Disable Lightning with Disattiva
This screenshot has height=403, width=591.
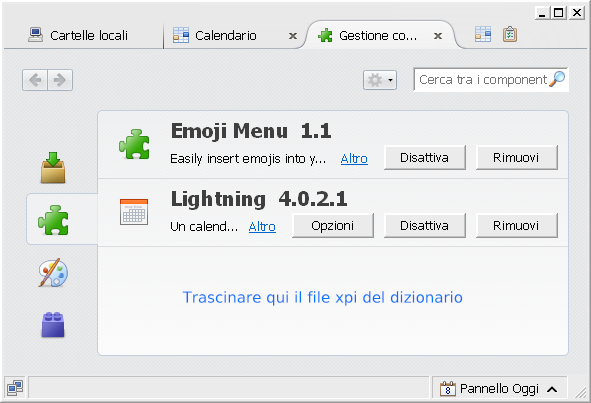(424, 225)
